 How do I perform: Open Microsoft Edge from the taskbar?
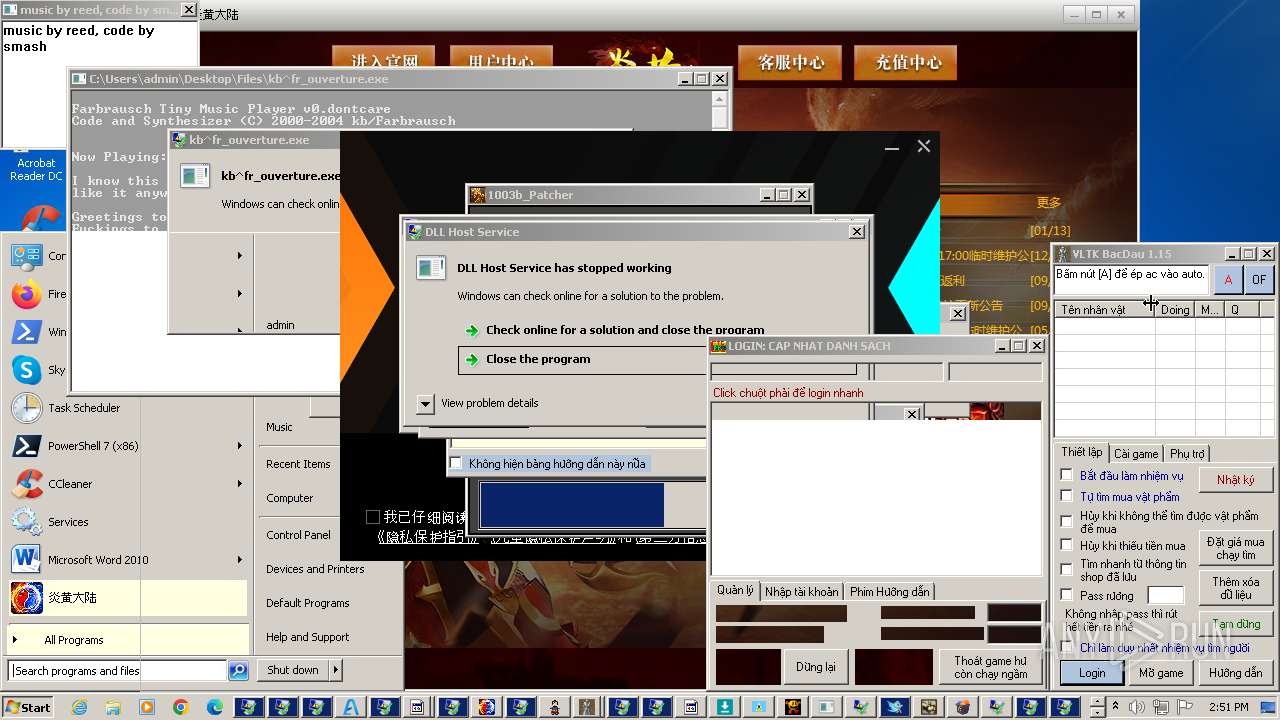[215, 707]
